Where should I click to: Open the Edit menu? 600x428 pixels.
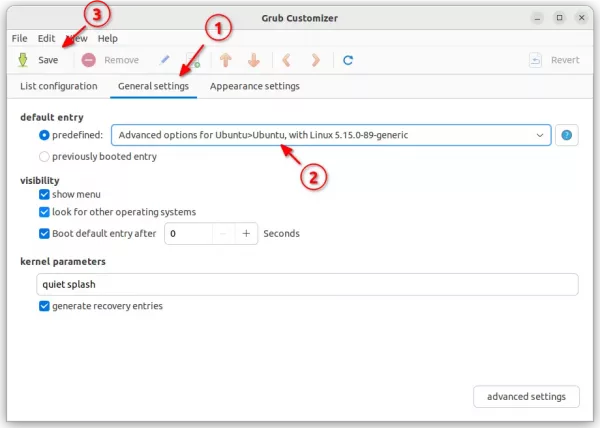[46, 38]
